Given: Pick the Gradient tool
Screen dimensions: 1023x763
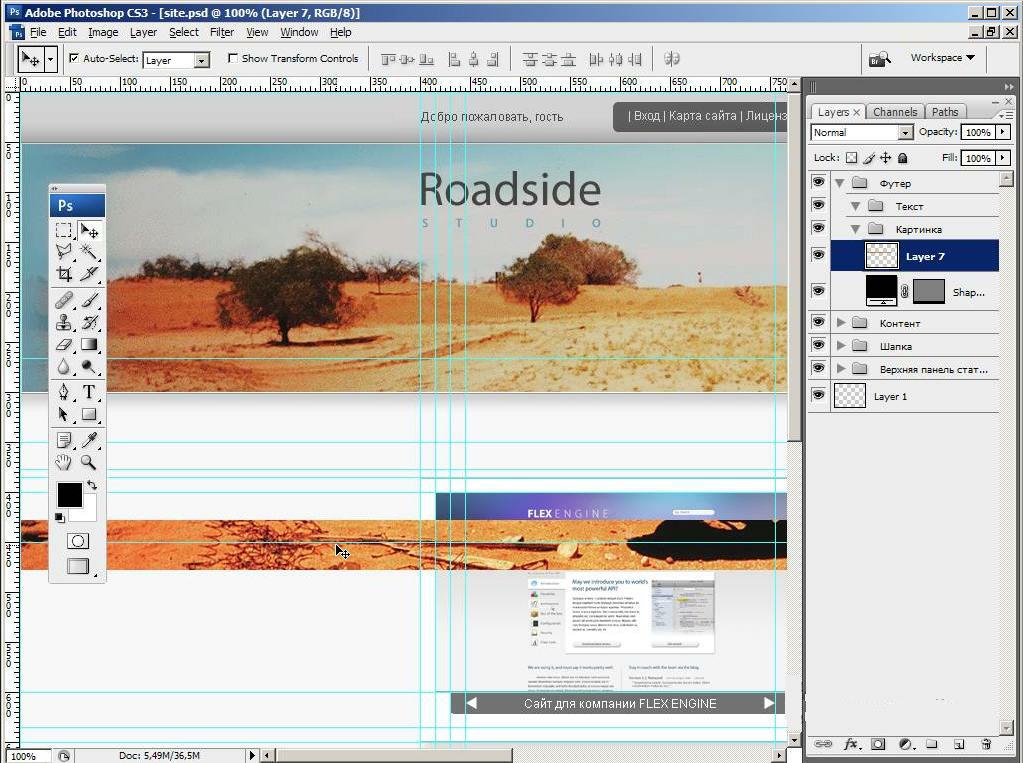Looking at the screenshot, I should tap(89, 344).
